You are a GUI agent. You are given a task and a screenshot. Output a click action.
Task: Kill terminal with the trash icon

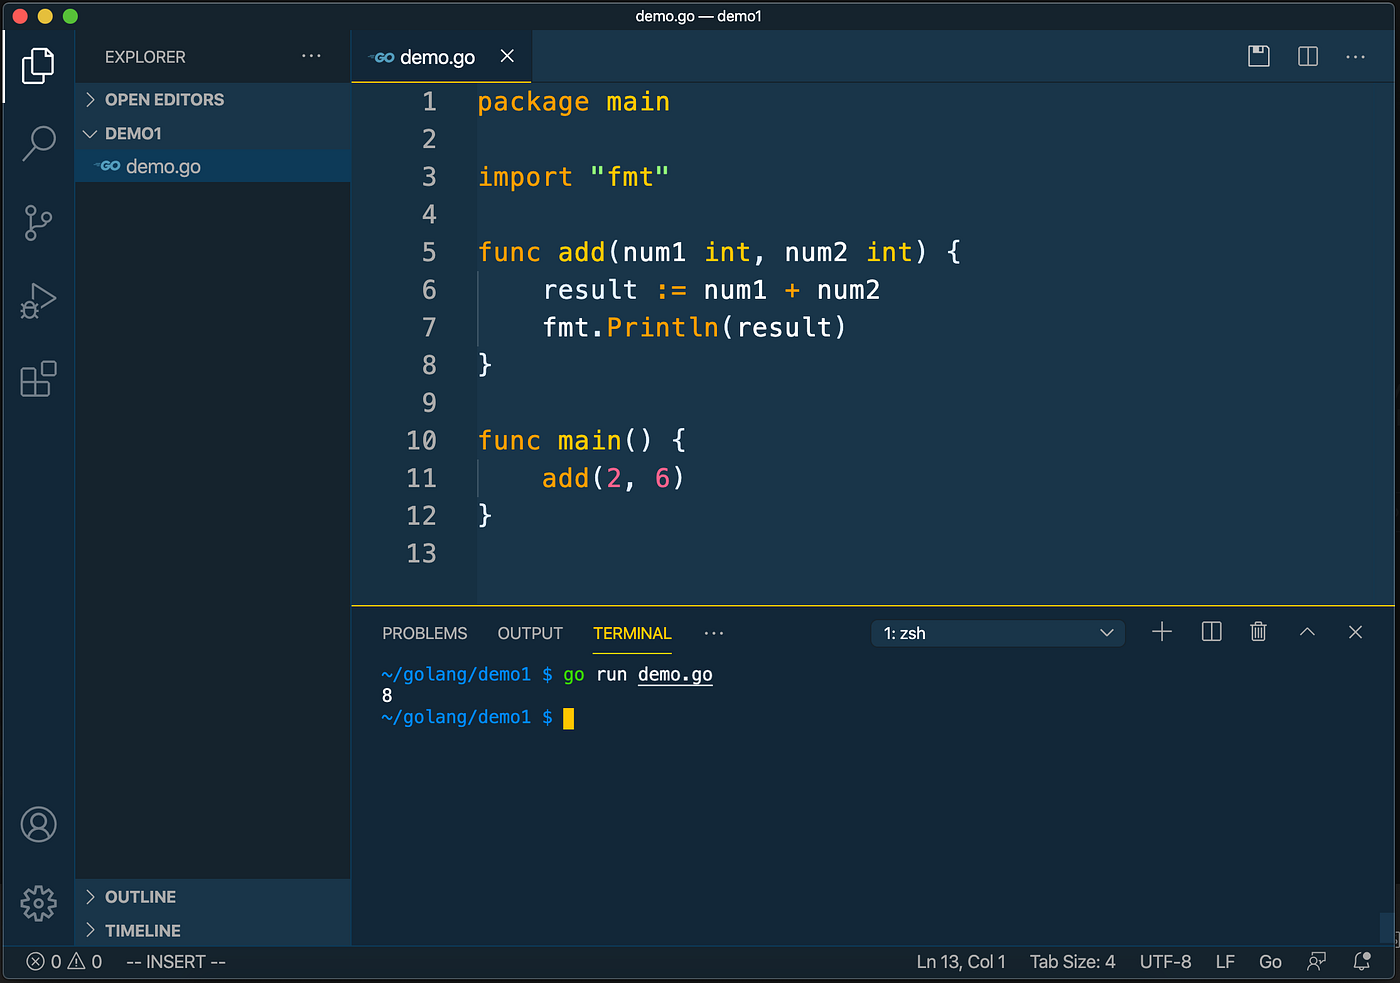coord(1259,632)
